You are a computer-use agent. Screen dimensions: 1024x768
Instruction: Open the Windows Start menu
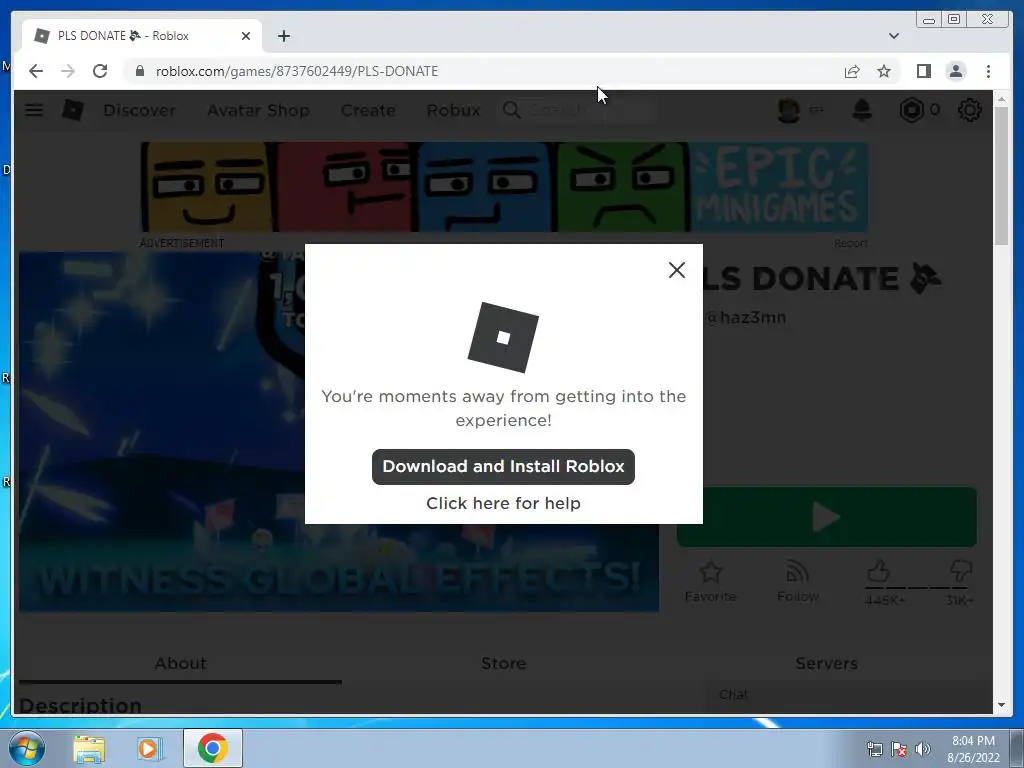[x=27, y=748]
